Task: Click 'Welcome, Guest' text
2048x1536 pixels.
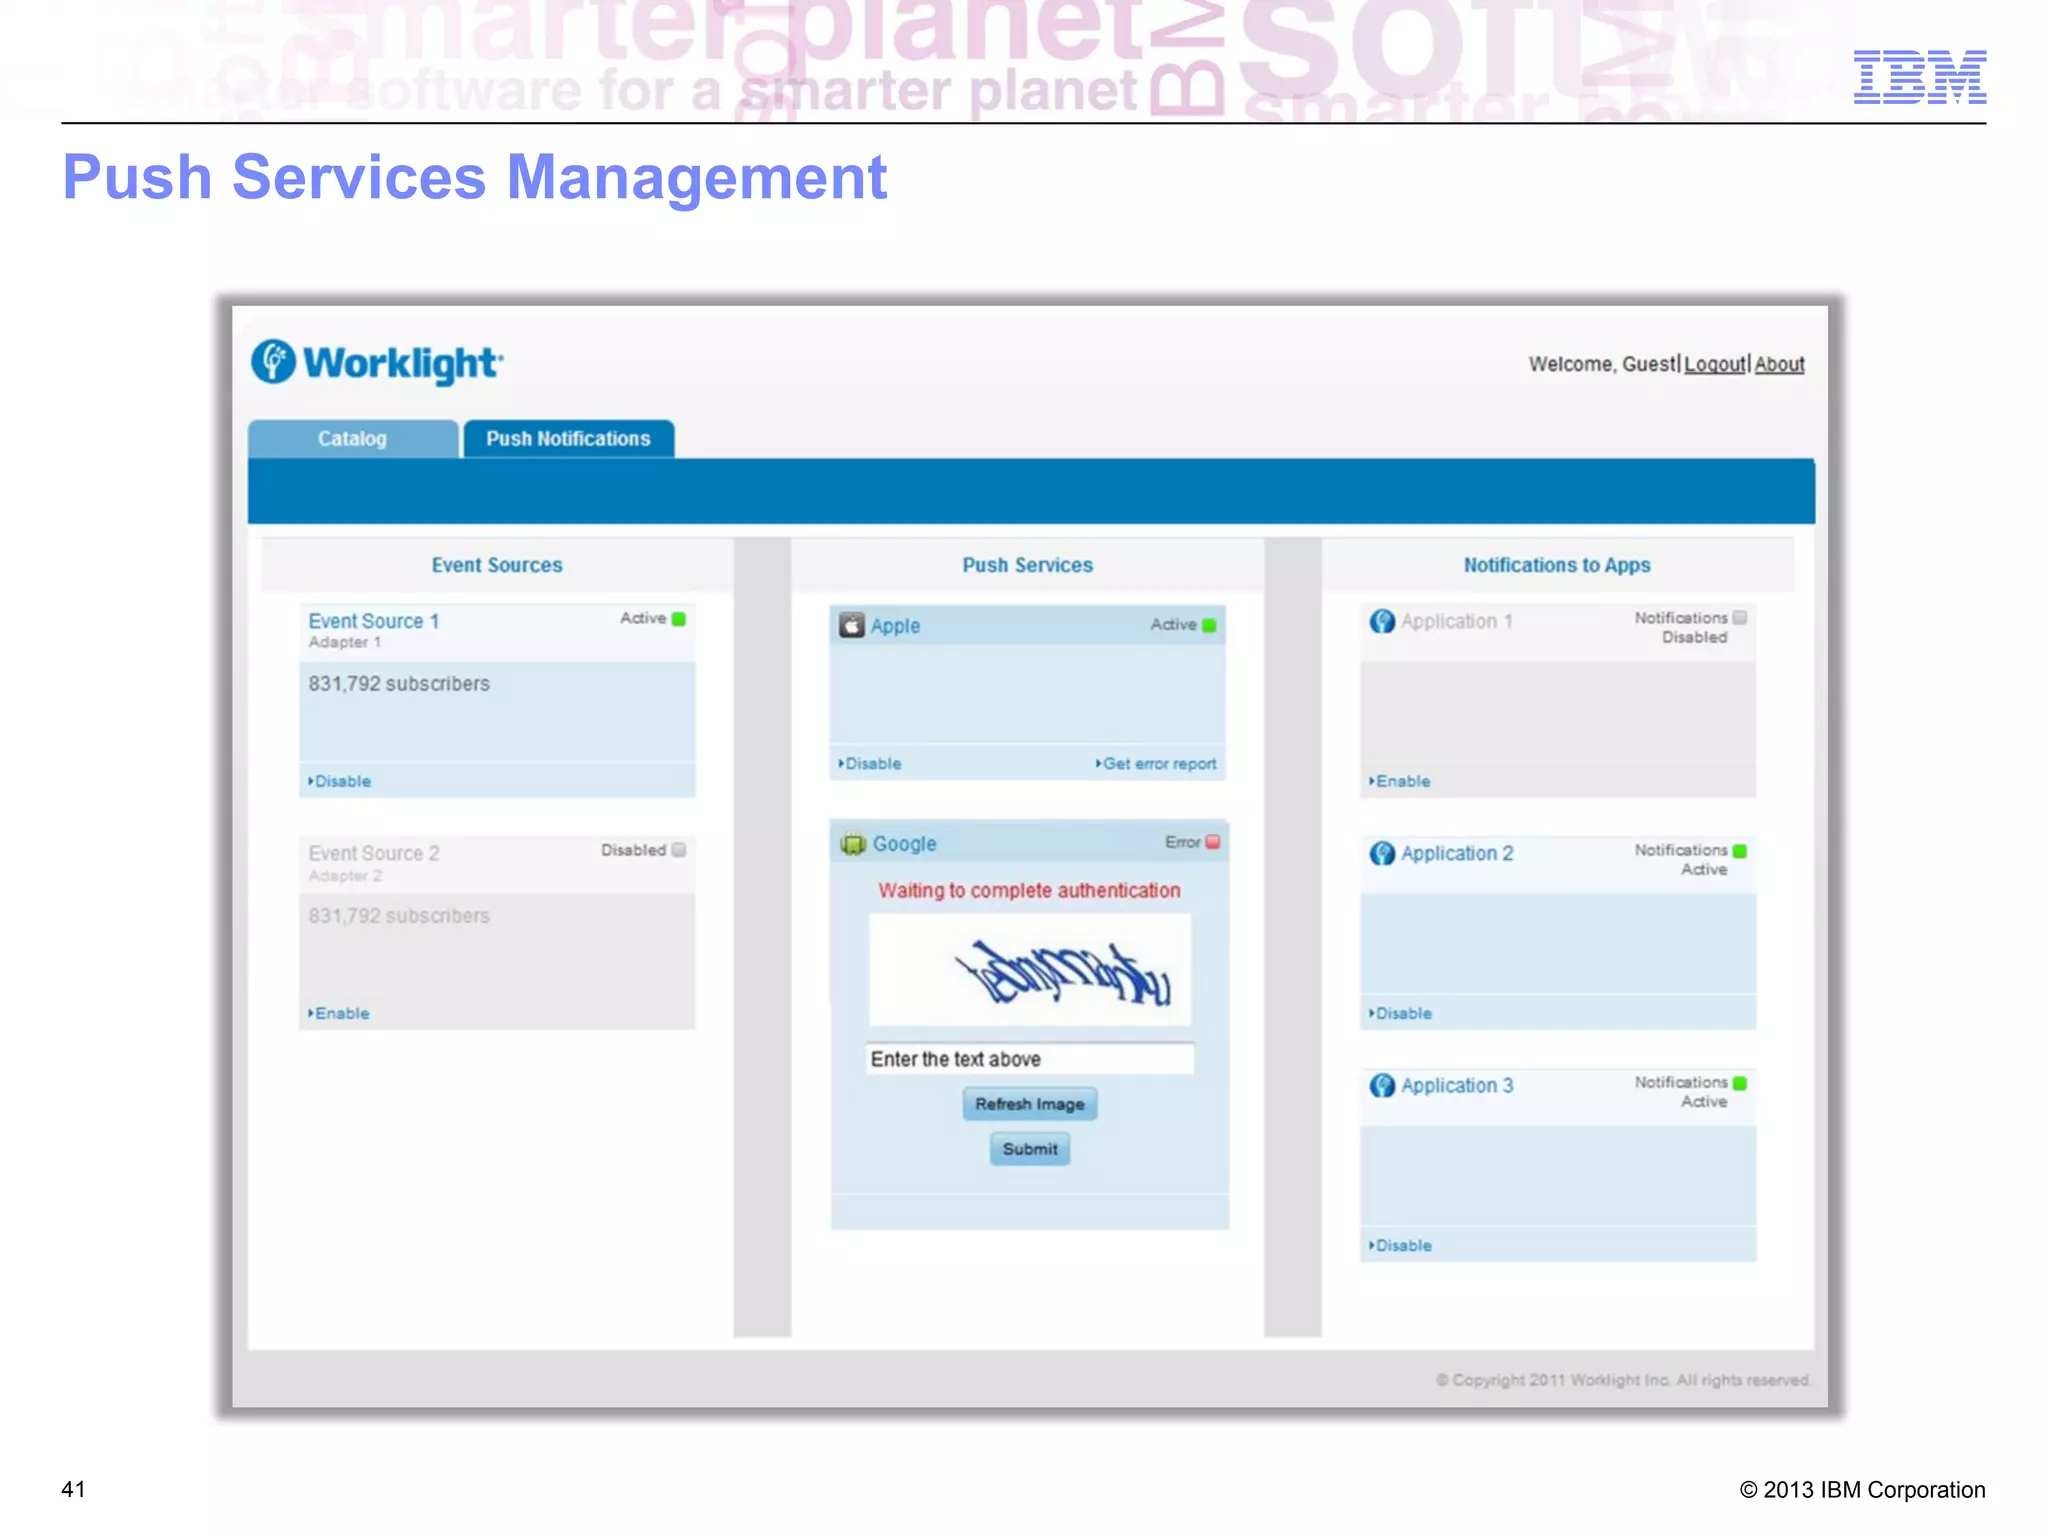Action: point(1602,365)
